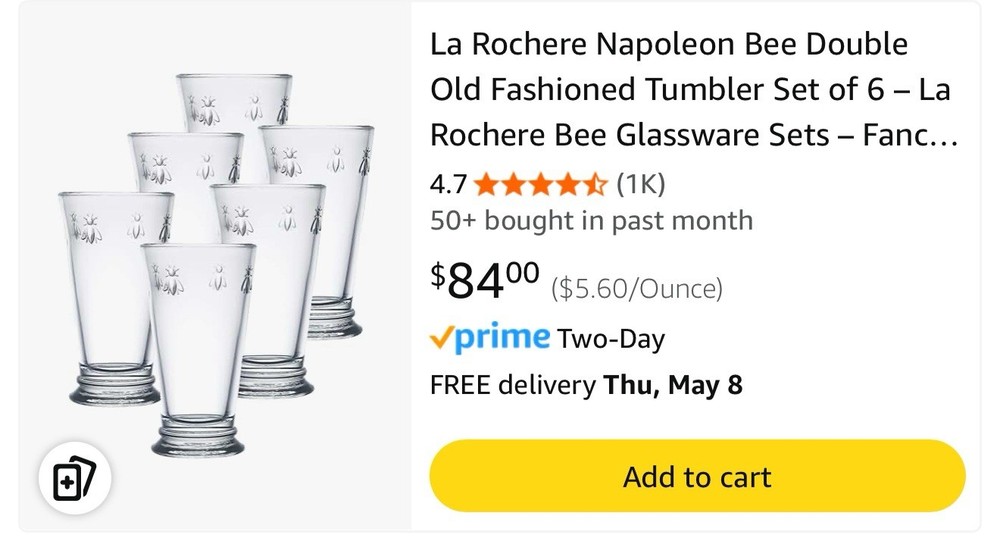Click the 50+ bought in past month text
The image size is (1000, 538).
click(x=591, y=220)
